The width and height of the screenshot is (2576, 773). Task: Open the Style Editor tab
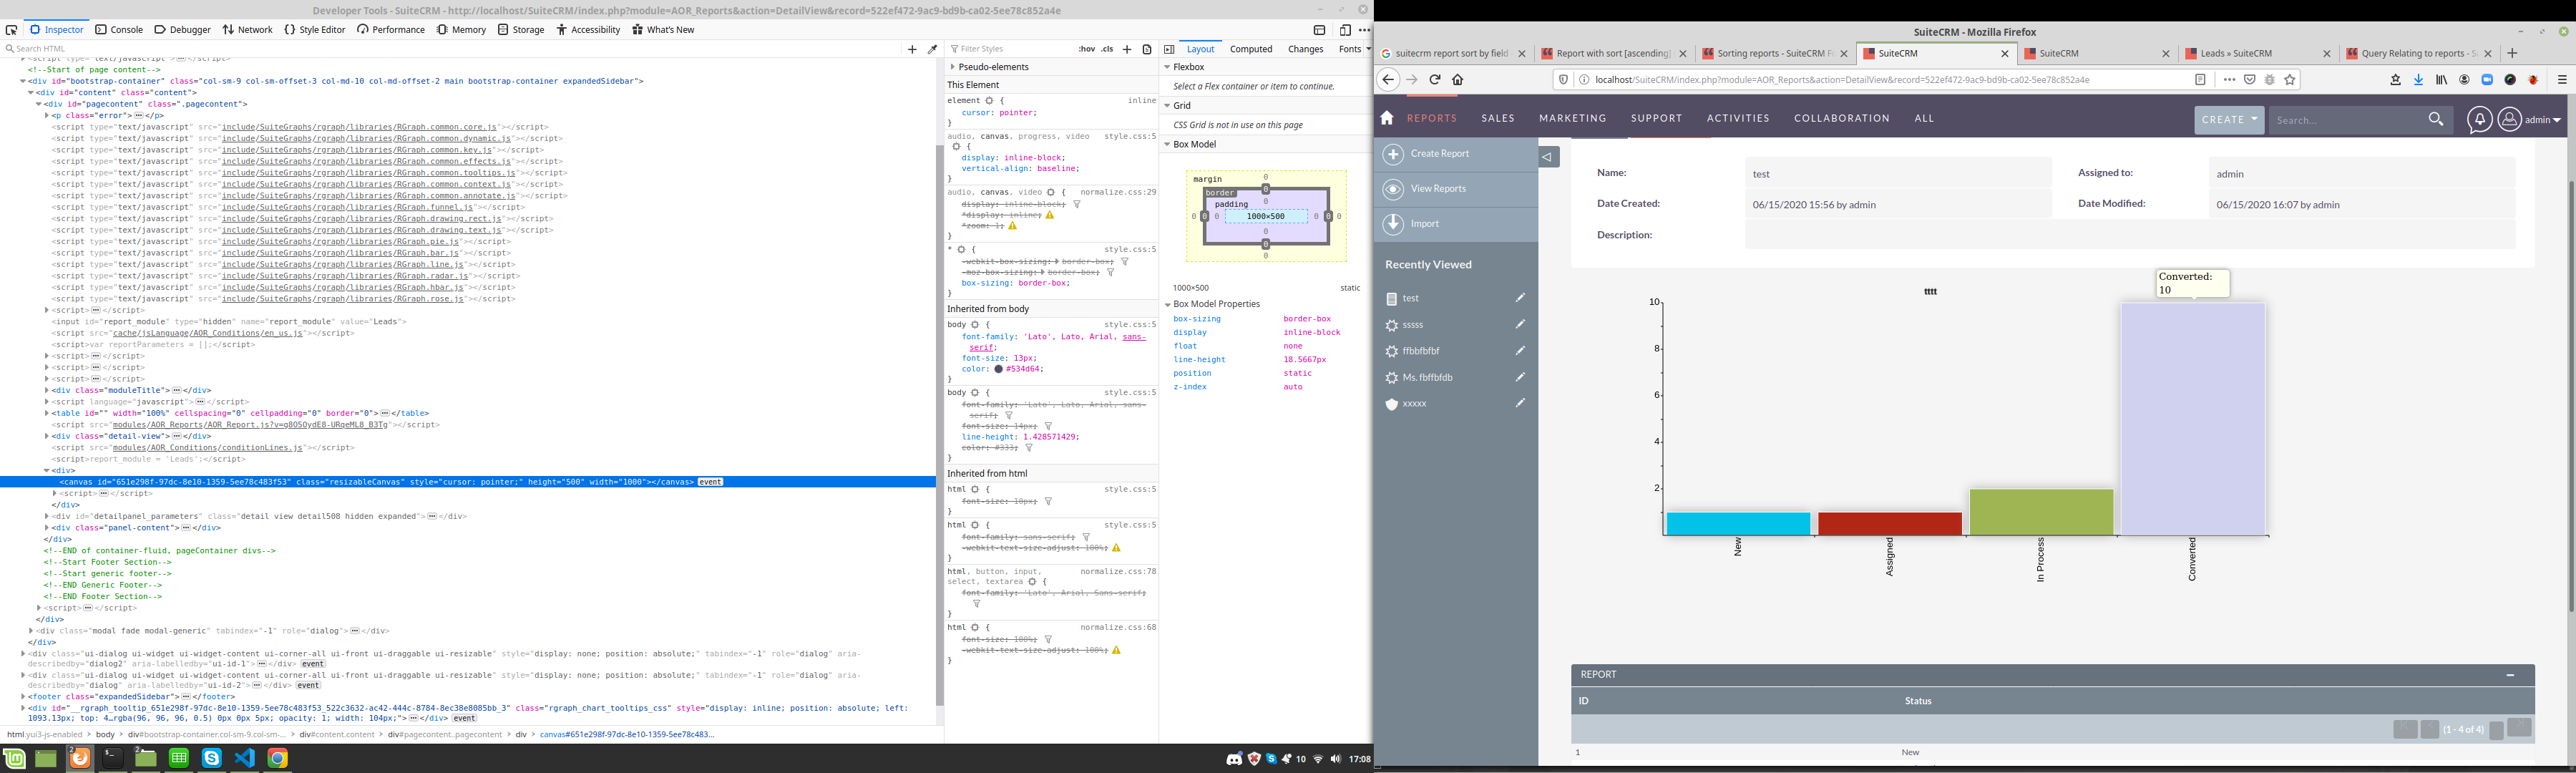pyautogui.click(x=315, y=30)
